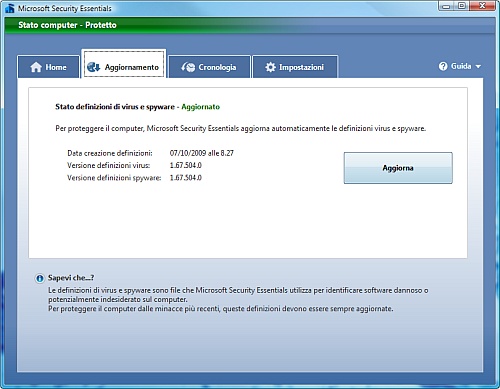Click the Security Essentials title bar icon
Viewport: 500px width, 389px height.
10,8
